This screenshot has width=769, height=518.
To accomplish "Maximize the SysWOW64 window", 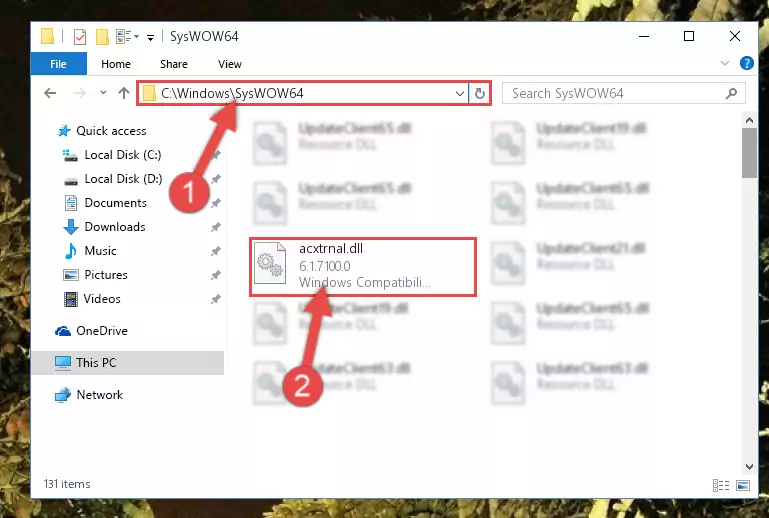I will 689,36.
